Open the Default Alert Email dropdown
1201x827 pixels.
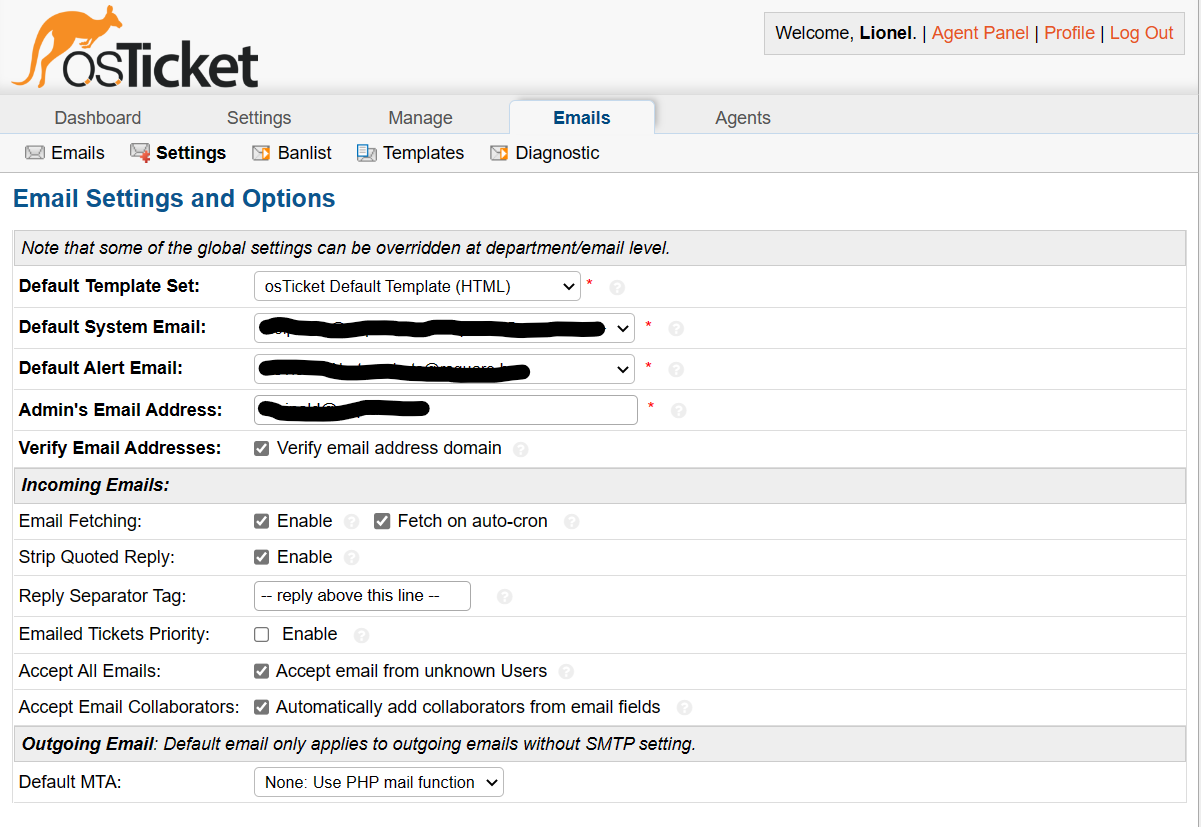444,369
